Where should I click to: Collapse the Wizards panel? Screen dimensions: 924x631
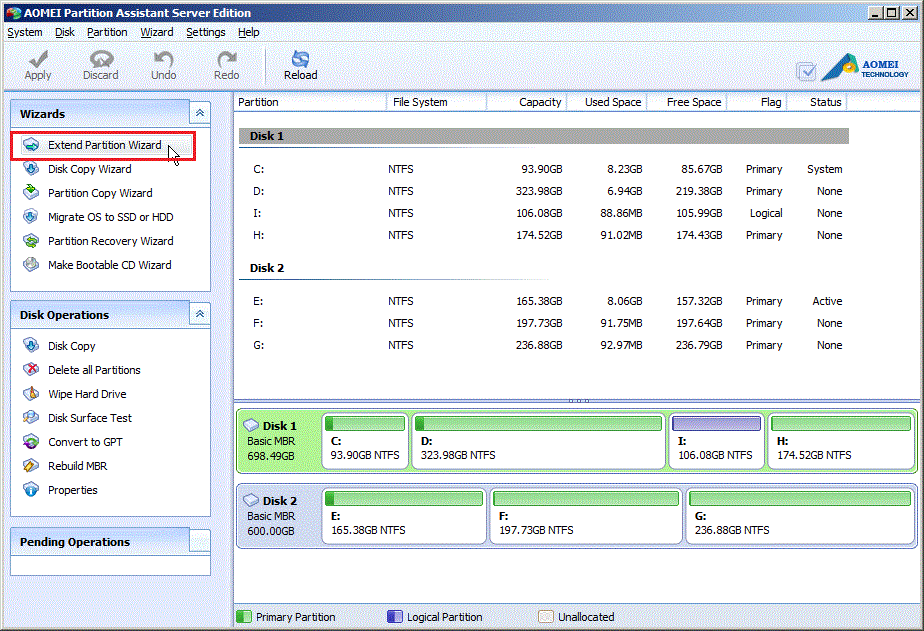[x=200, y=113]
